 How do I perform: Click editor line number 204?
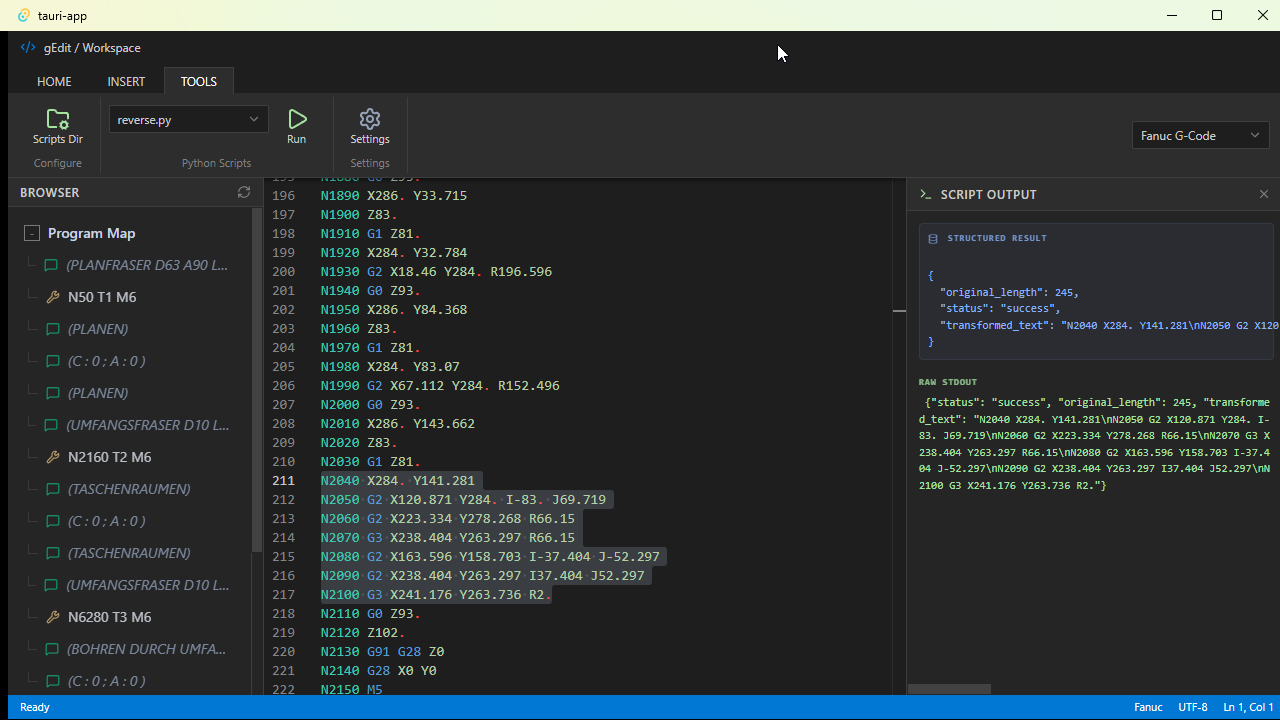pos(284,347)
